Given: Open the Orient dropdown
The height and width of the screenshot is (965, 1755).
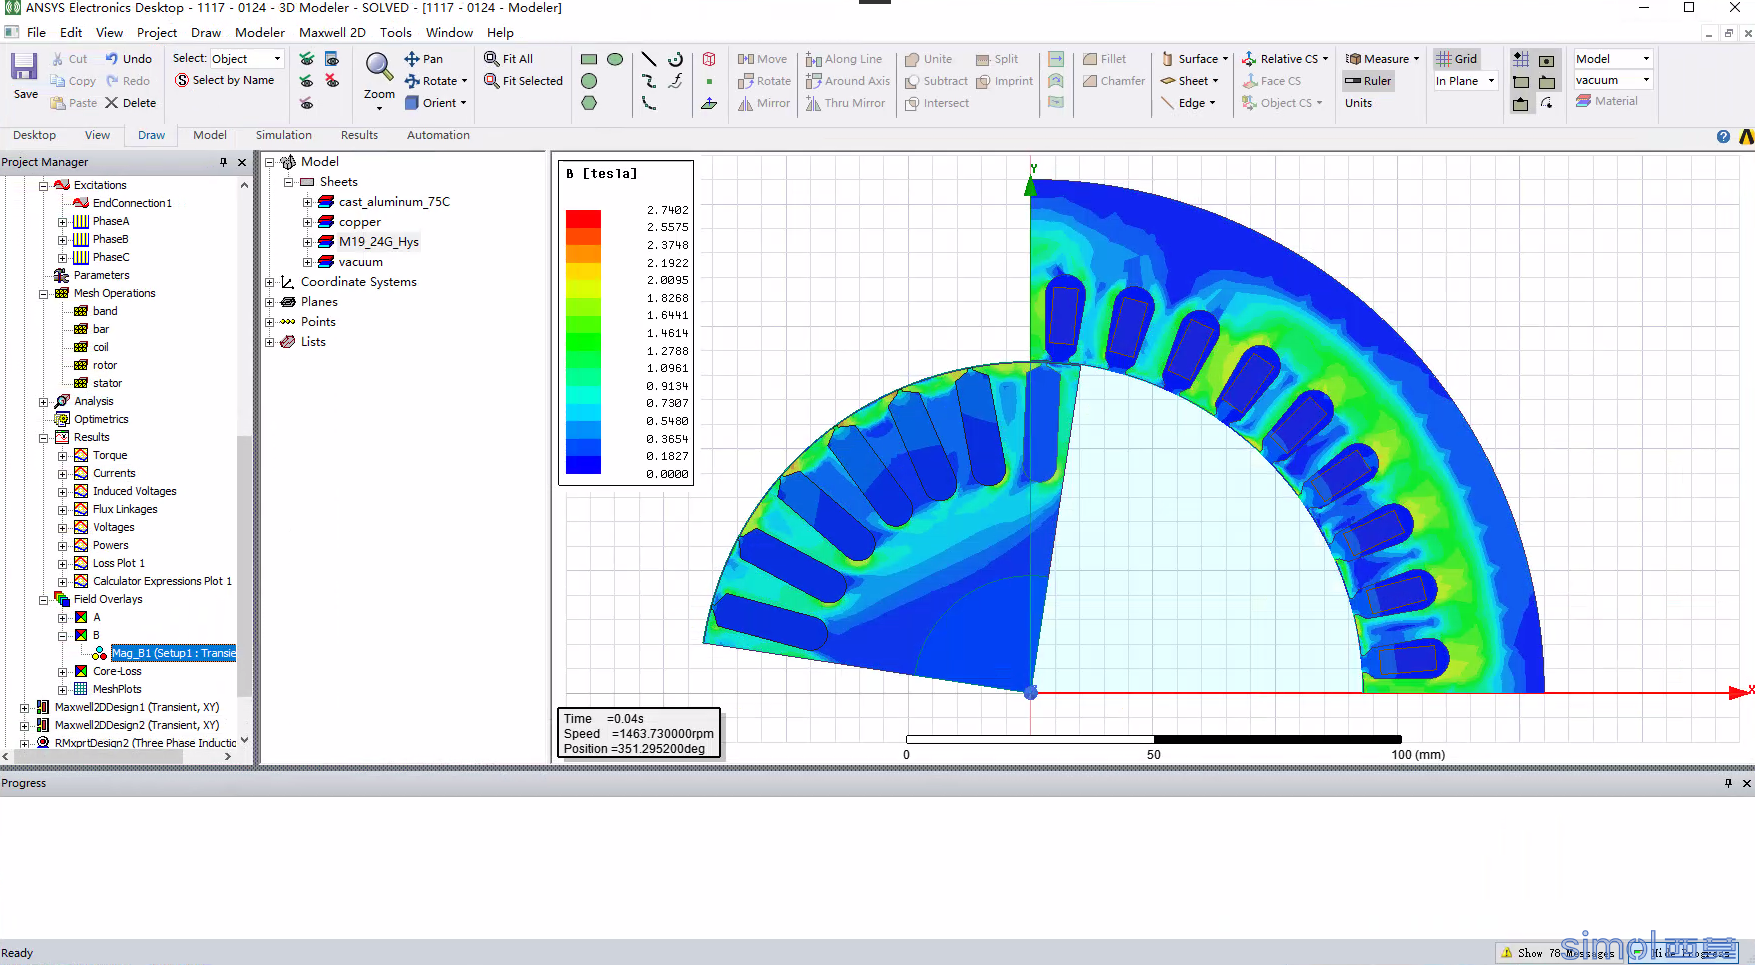Looking at the screenshot, I should tap(436, 103).
